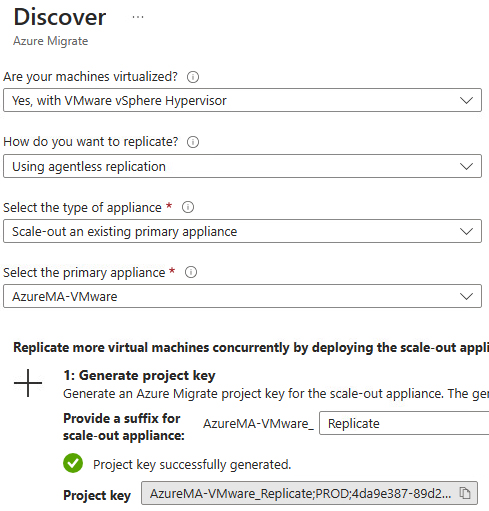Expand the AzureMA-VMware primary appliance dropdown

point(242,296)
